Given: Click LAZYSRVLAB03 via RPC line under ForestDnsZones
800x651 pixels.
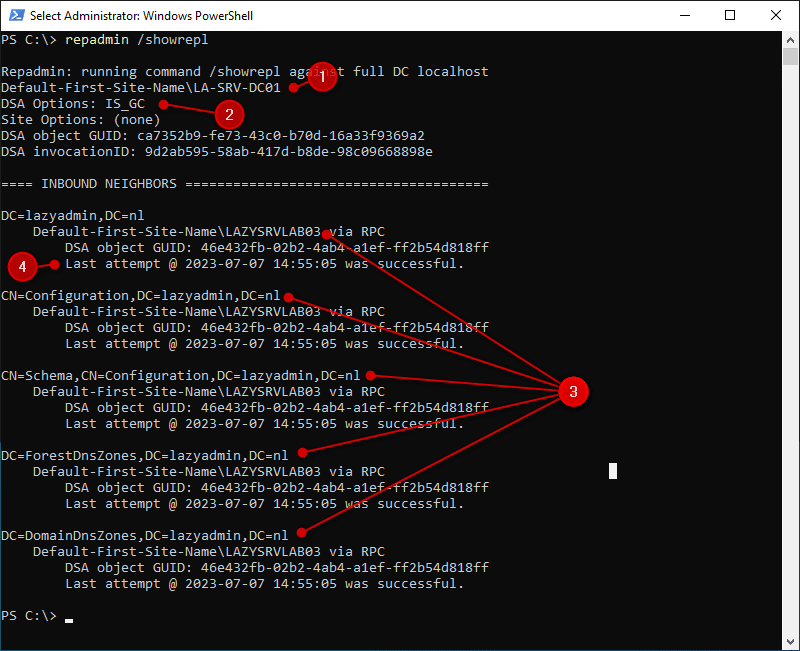Looking at the screenshot, I should click(209, 472).
